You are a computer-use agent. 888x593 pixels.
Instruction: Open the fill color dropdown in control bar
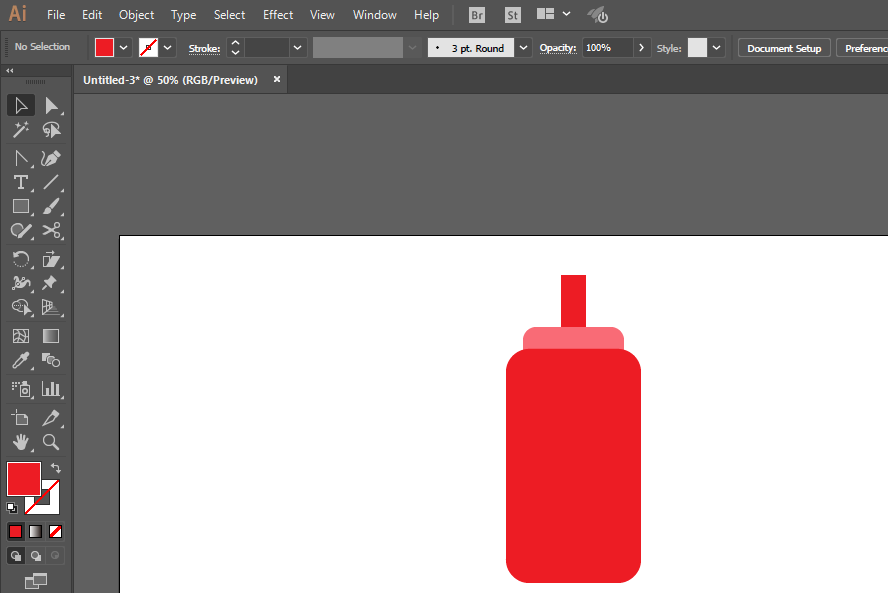click(x=124, y=47)
